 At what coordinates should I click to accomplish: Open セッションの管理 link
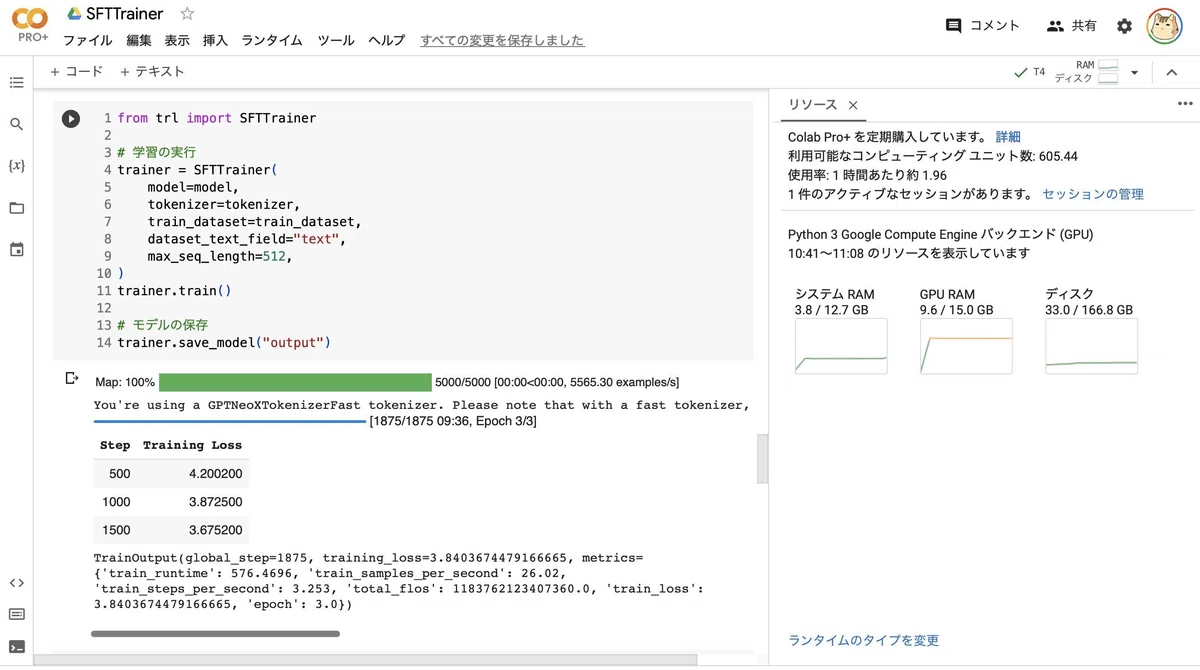(x=1093, y=194)
